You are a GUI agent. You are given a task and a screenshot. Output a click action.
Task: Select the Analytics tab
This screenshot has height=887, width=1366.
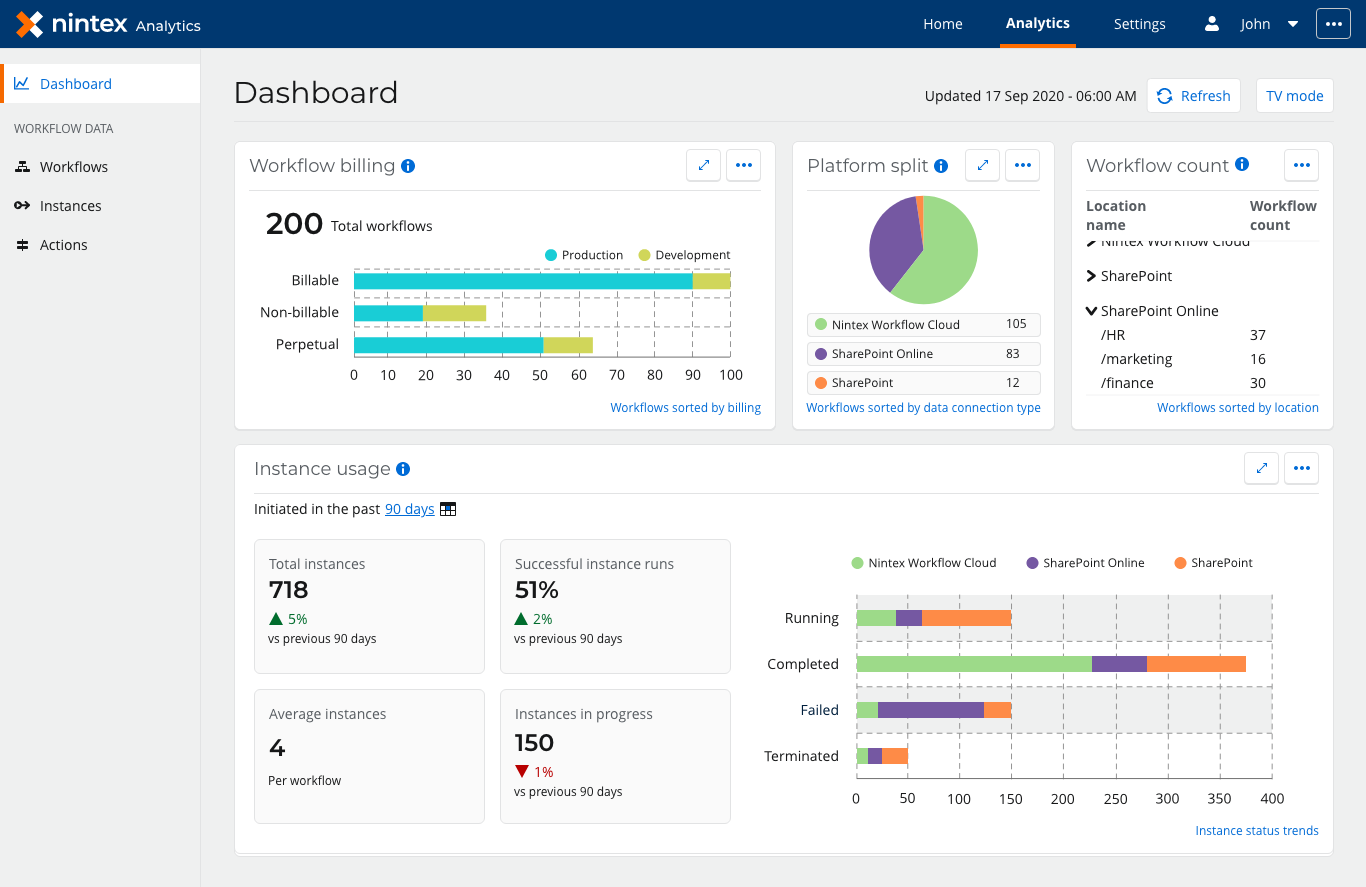pyautogui.click(x=1038, y=24)
